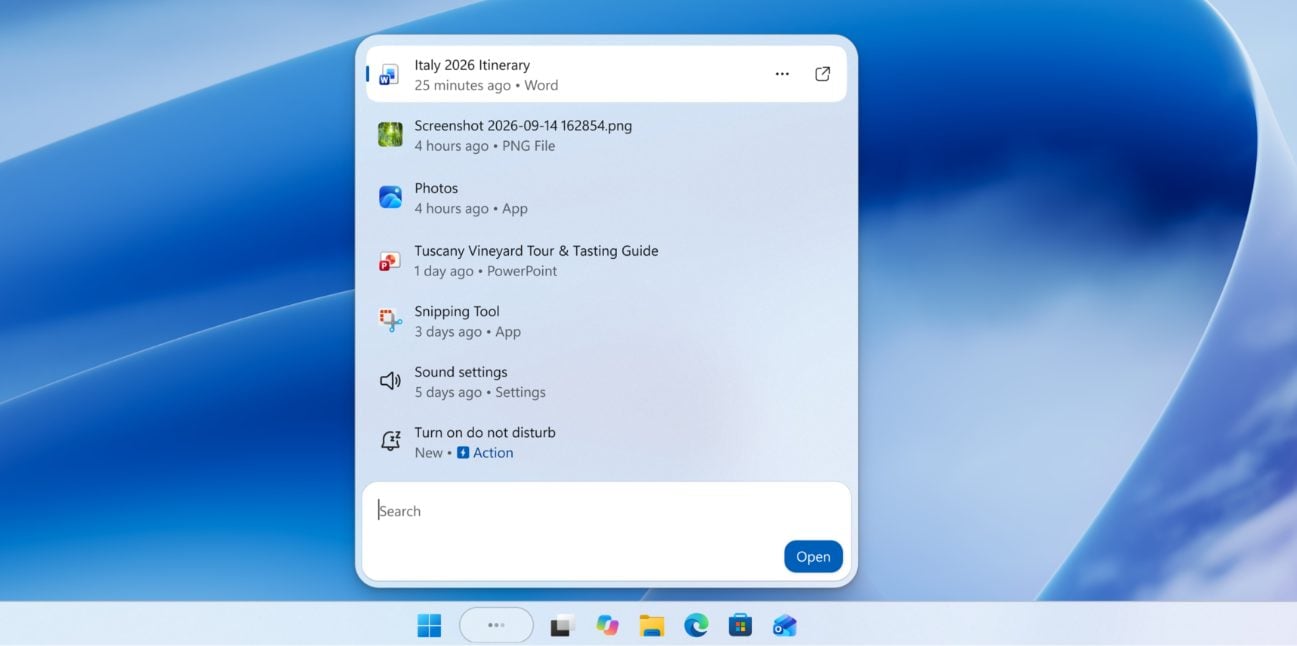Launch Microsoft Edge from the taskbar

pyautogui.click(x=696, y=626)
